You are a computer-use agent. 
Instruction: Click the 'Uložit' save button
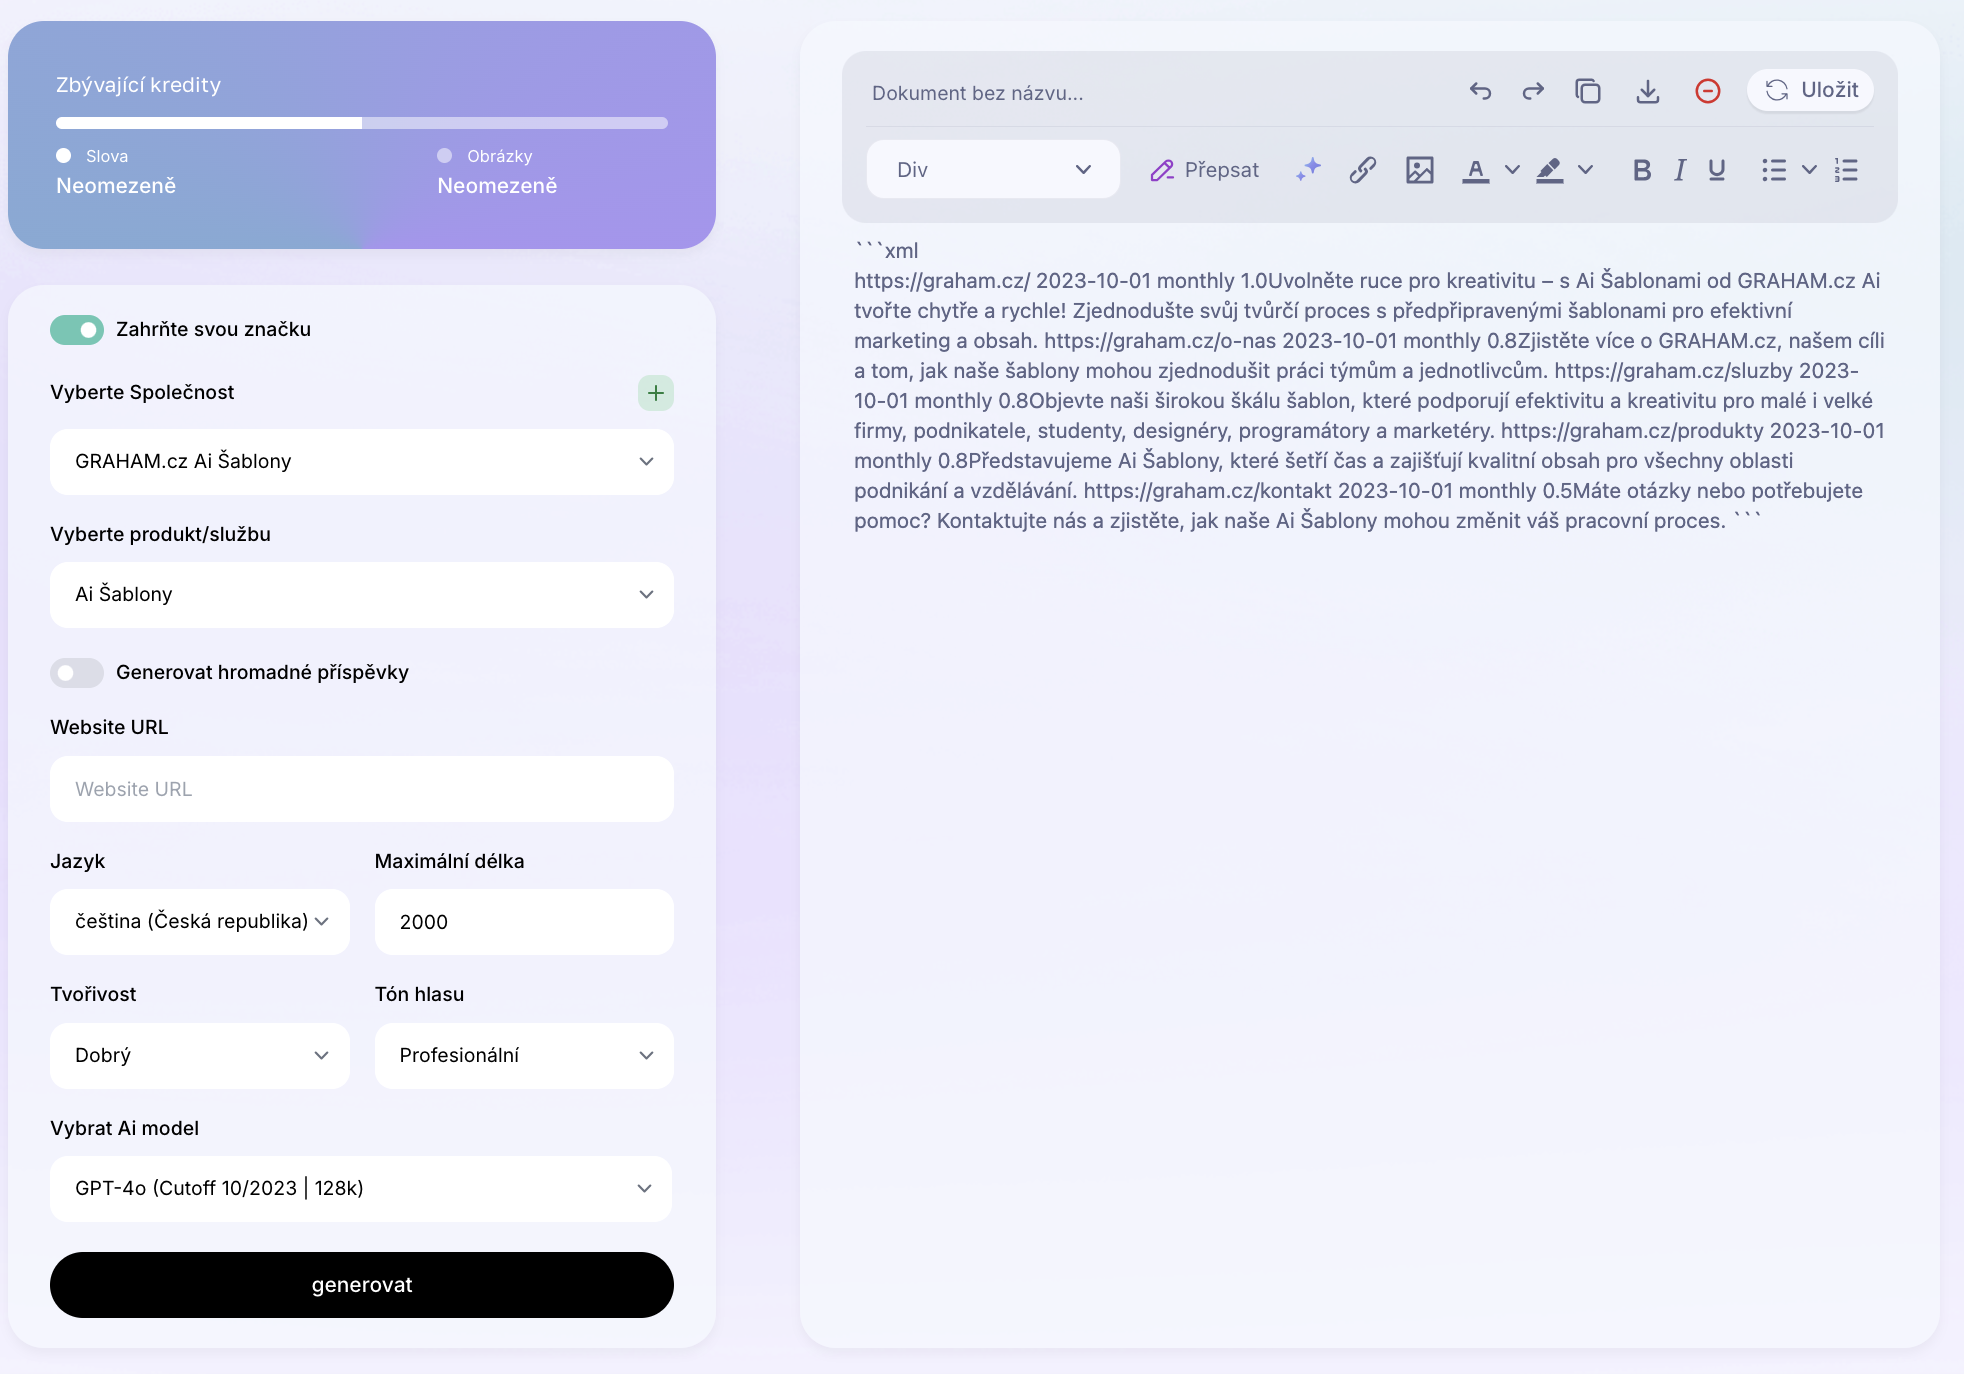tap(1810, 90)
